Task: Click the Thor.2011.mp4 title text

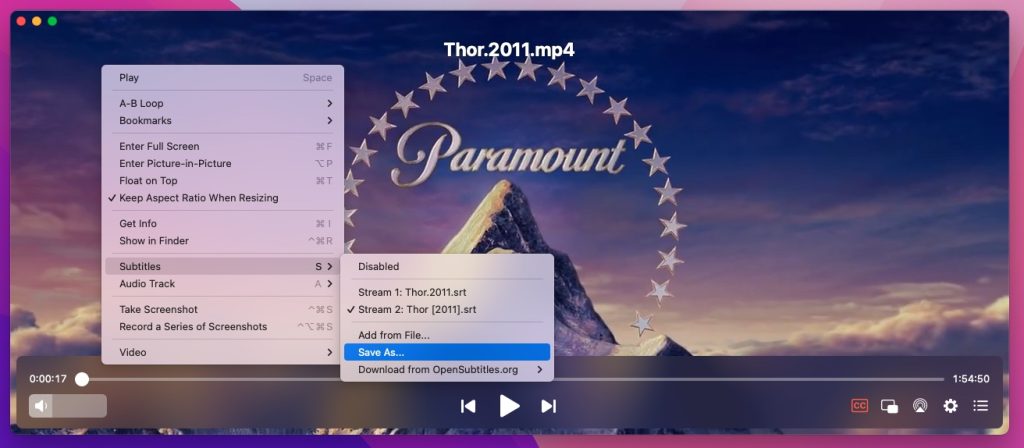Action: coord(509,50)
